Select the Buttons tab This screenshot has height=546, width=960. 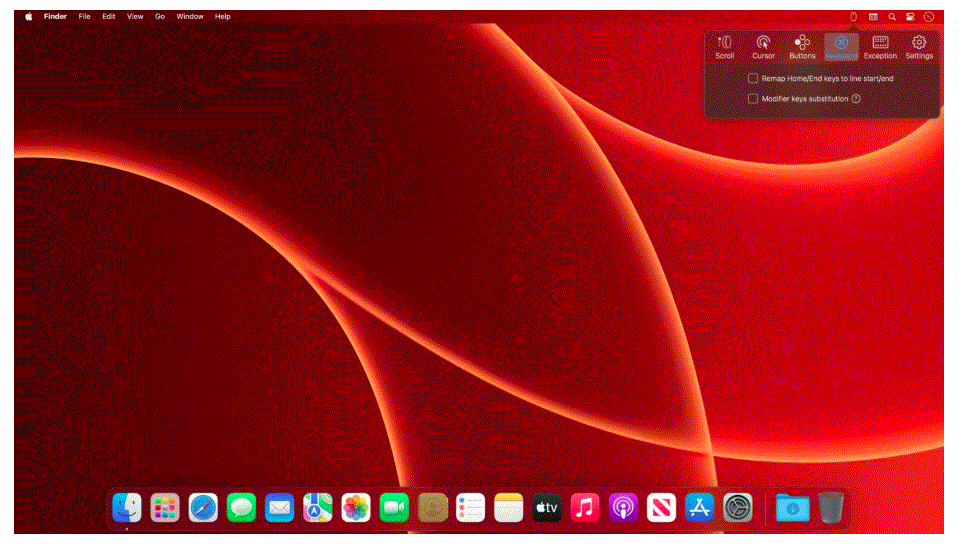tap(802, 47)
